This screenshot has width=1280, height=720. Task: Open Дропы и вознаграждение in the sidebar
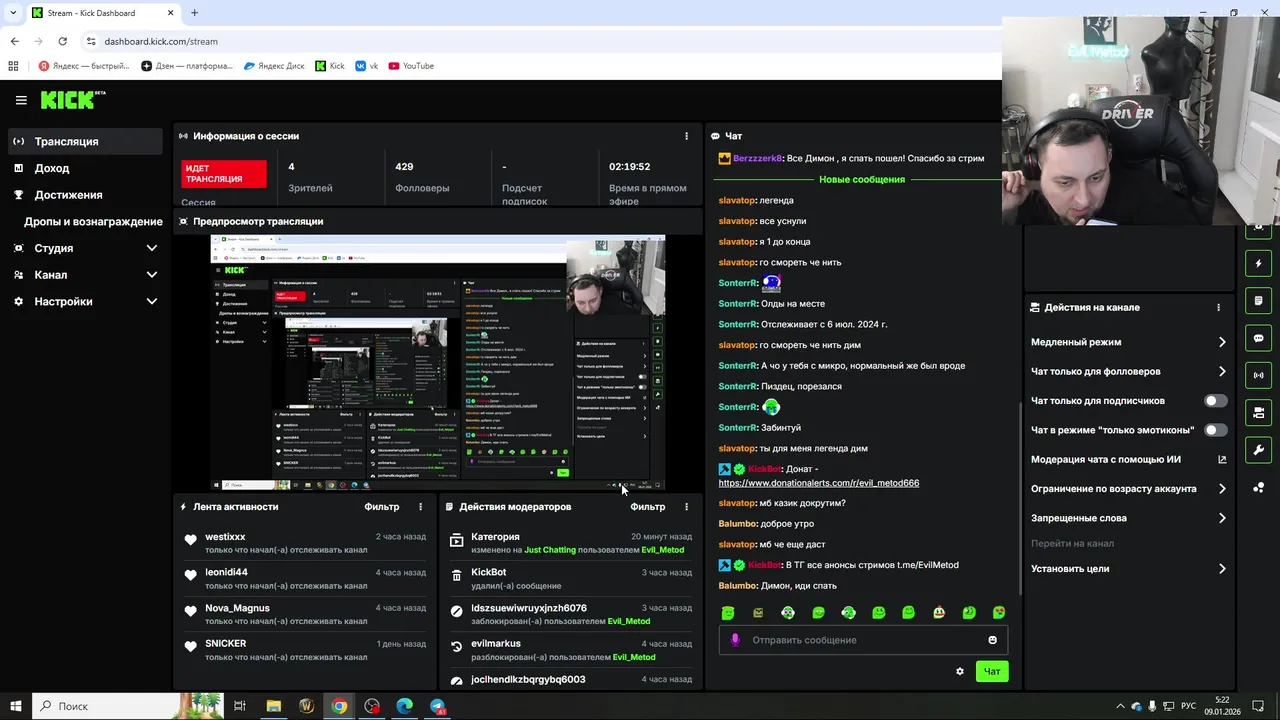pyautogui.click(x=93, y=222)
